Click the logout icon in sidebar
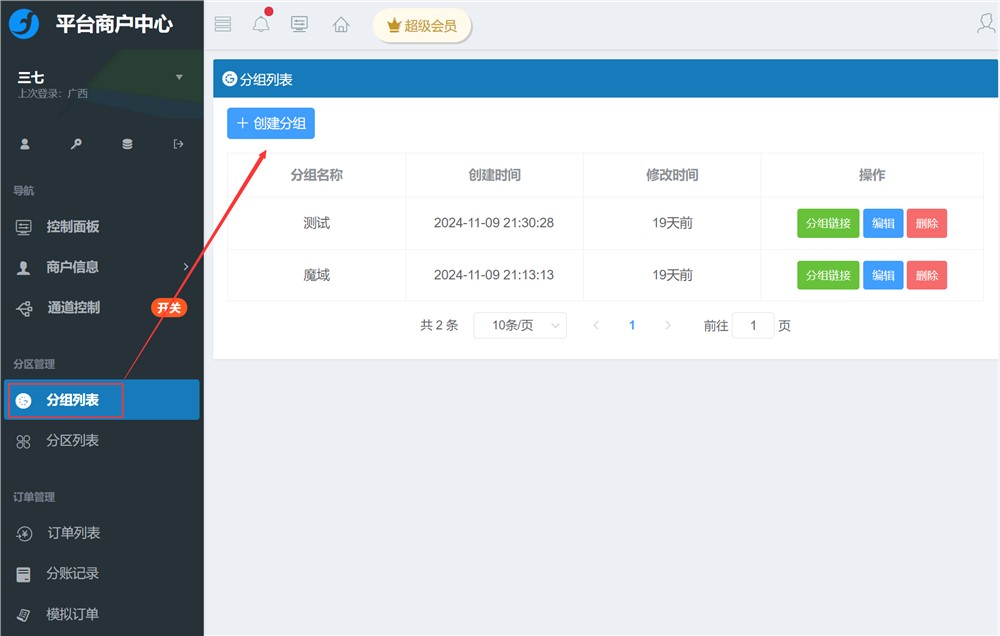This screenshot has height=636, width=1000. tap(179, 144)
